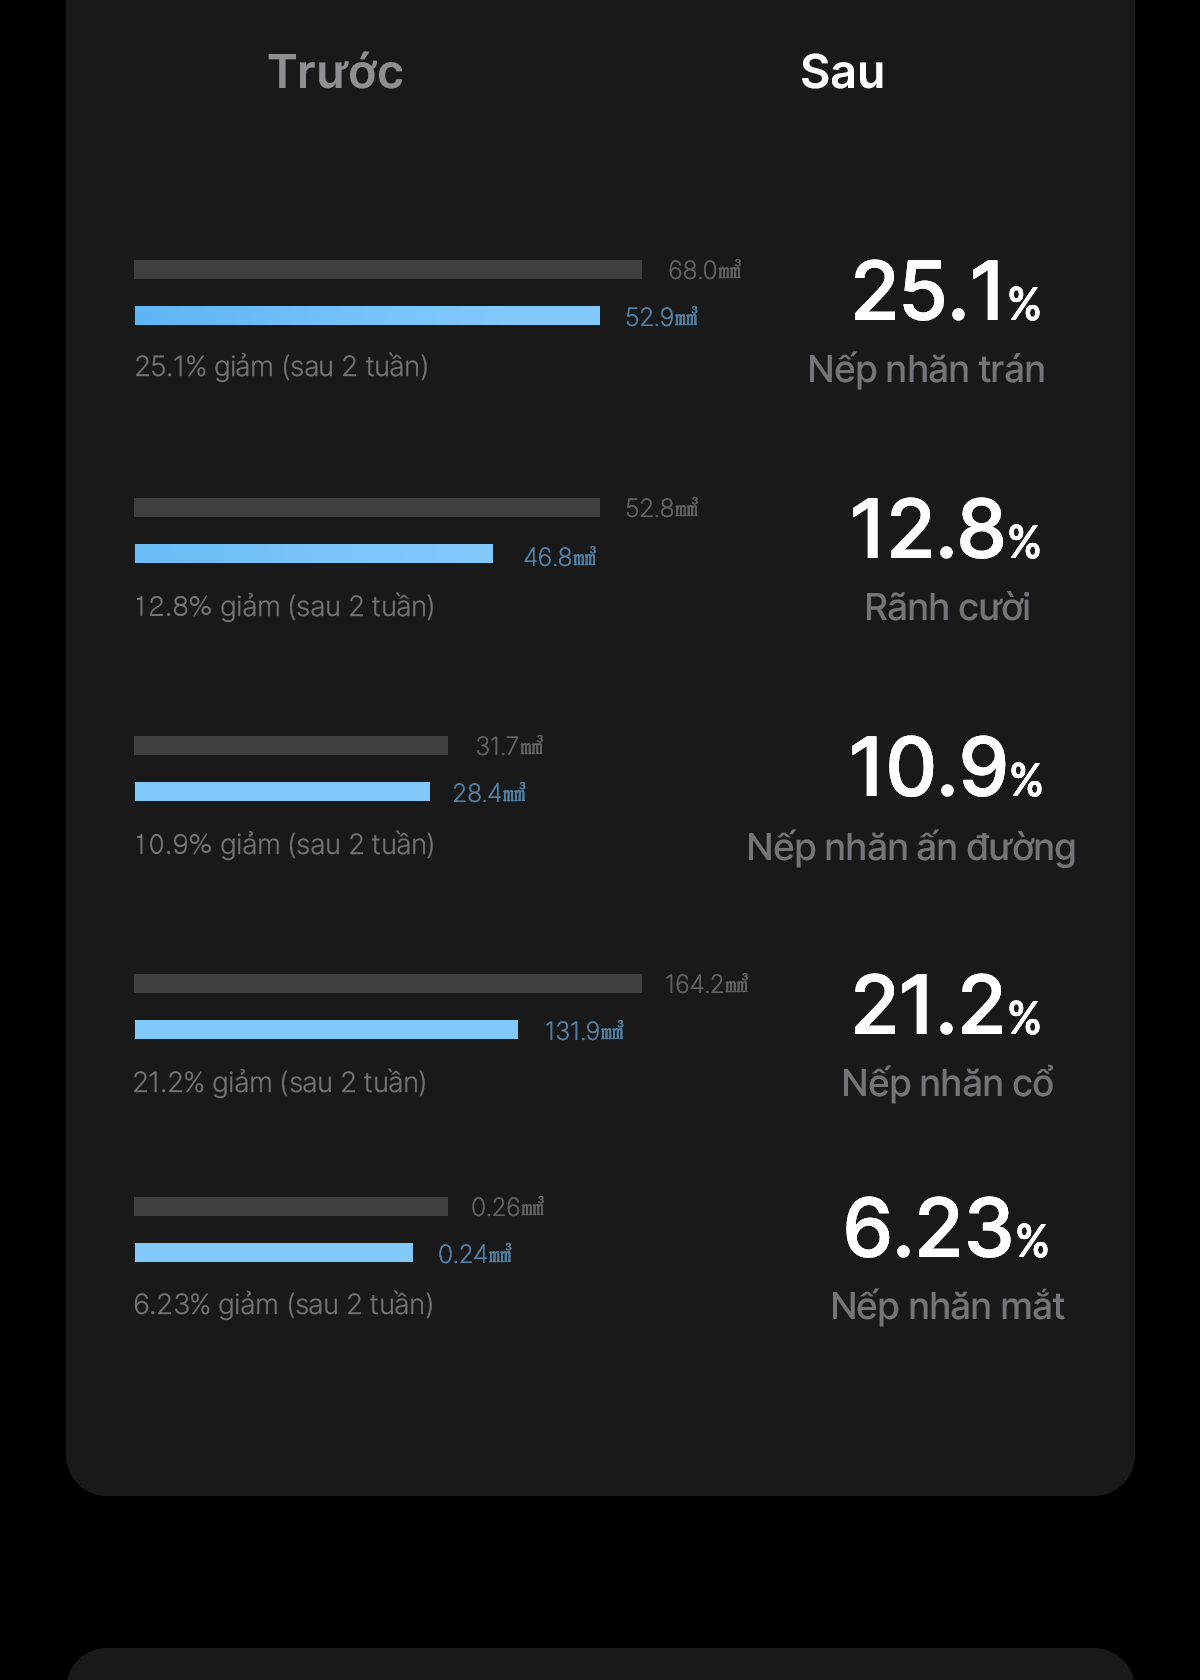Select the 25.1% forehead wrinkle value

(x=946, y=291)
